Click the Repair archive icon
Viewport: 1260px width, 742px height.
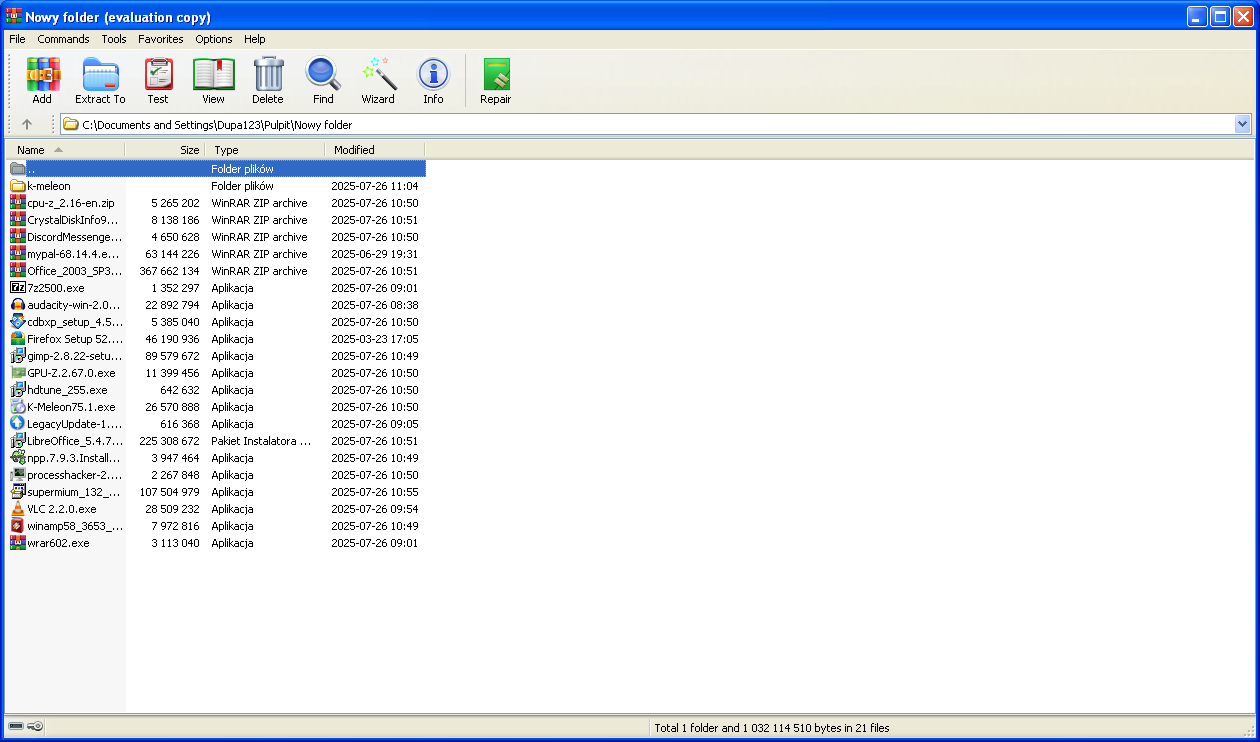496,80
